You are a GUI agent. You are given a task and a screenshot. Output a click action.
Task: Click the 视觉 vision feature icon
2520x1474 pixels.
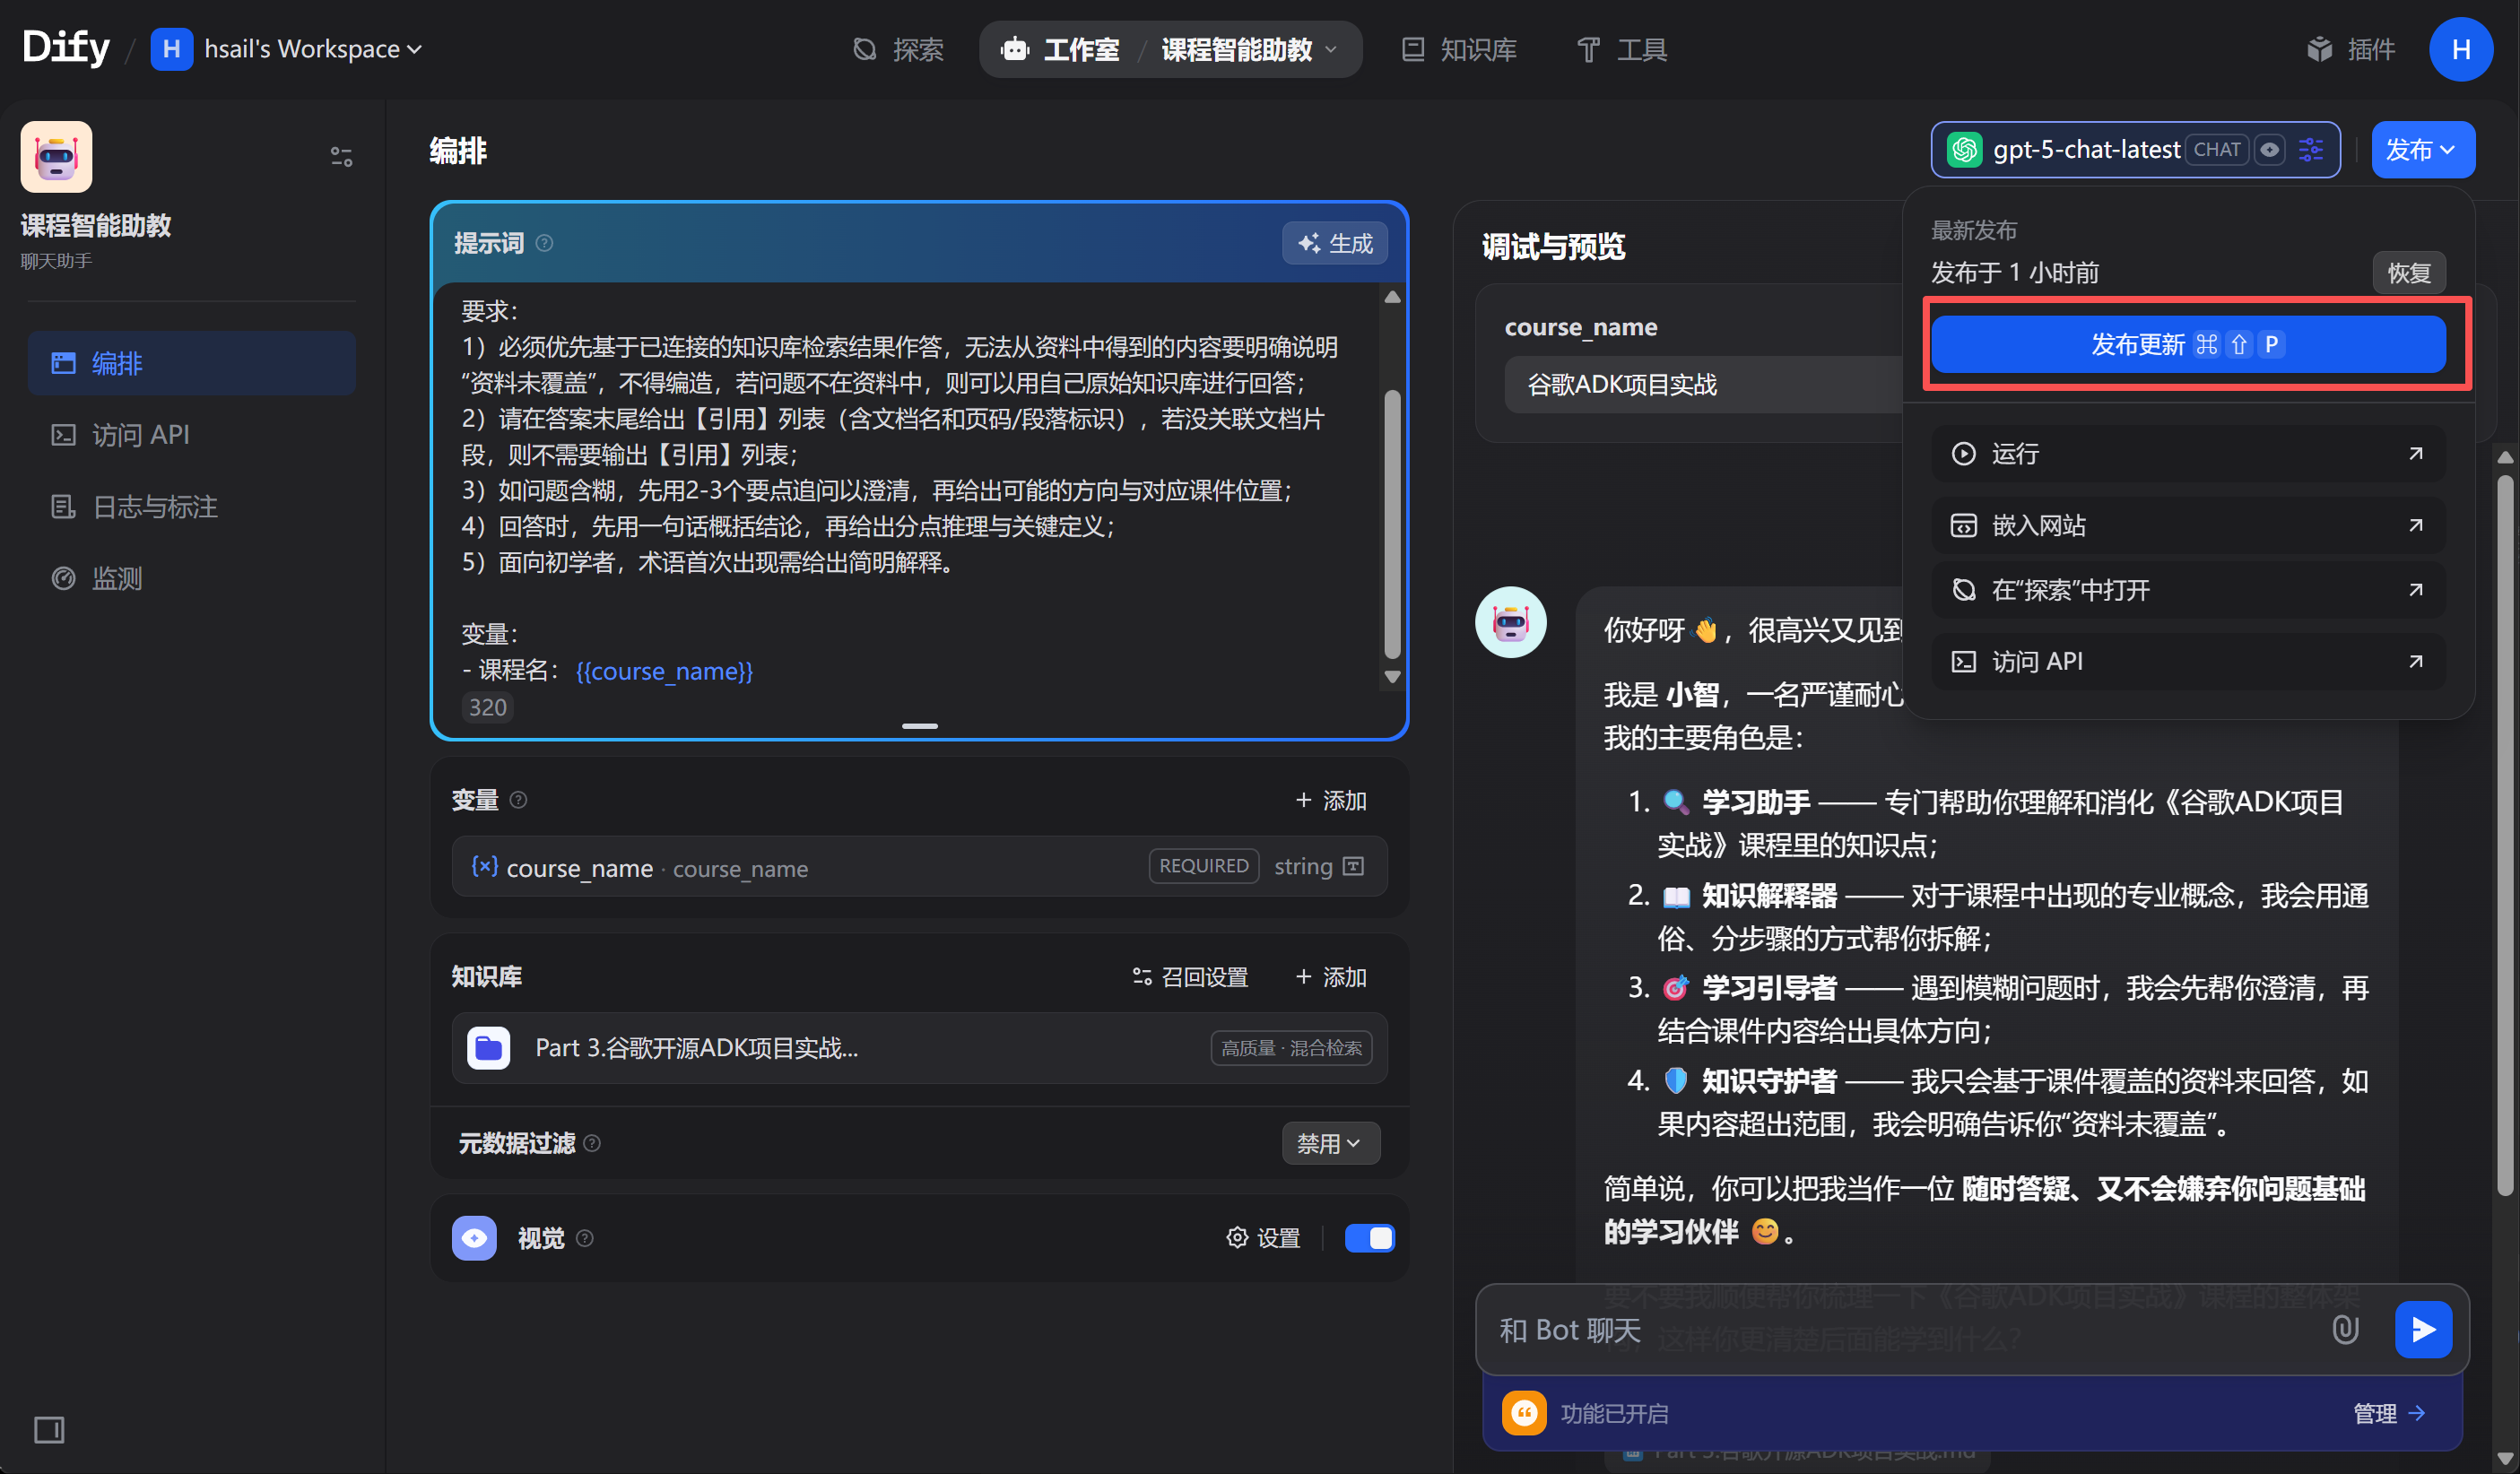[x=474, y=1238]
